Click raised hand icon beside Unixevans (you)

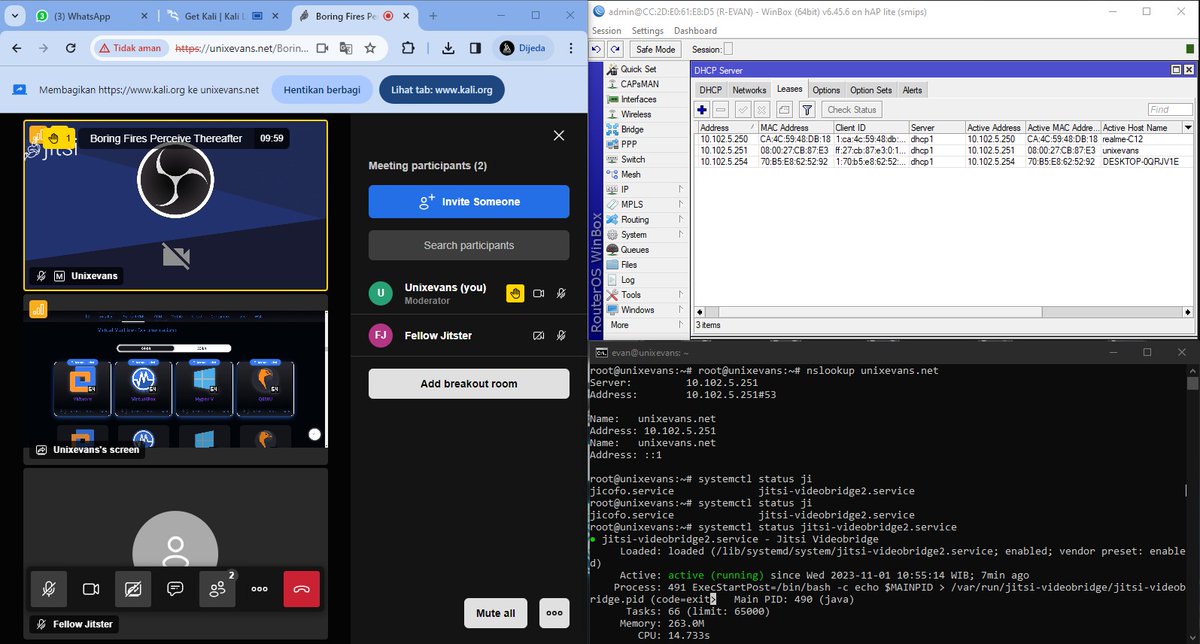click(515, 294)
